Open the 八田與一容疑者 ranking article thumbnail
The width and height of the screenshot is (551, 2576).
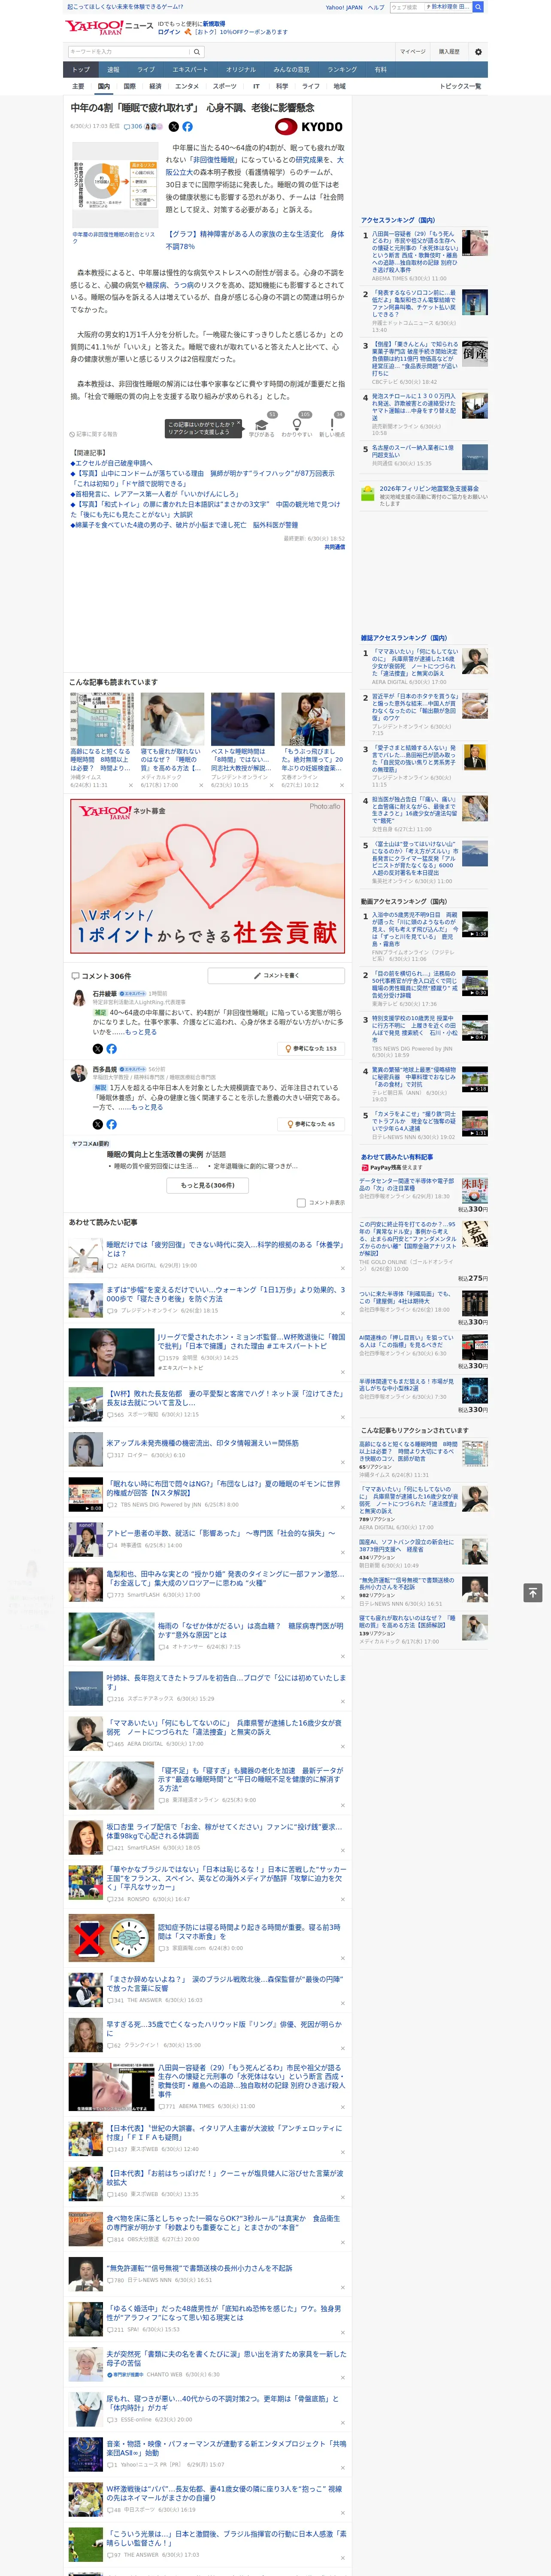coord(475,243)
